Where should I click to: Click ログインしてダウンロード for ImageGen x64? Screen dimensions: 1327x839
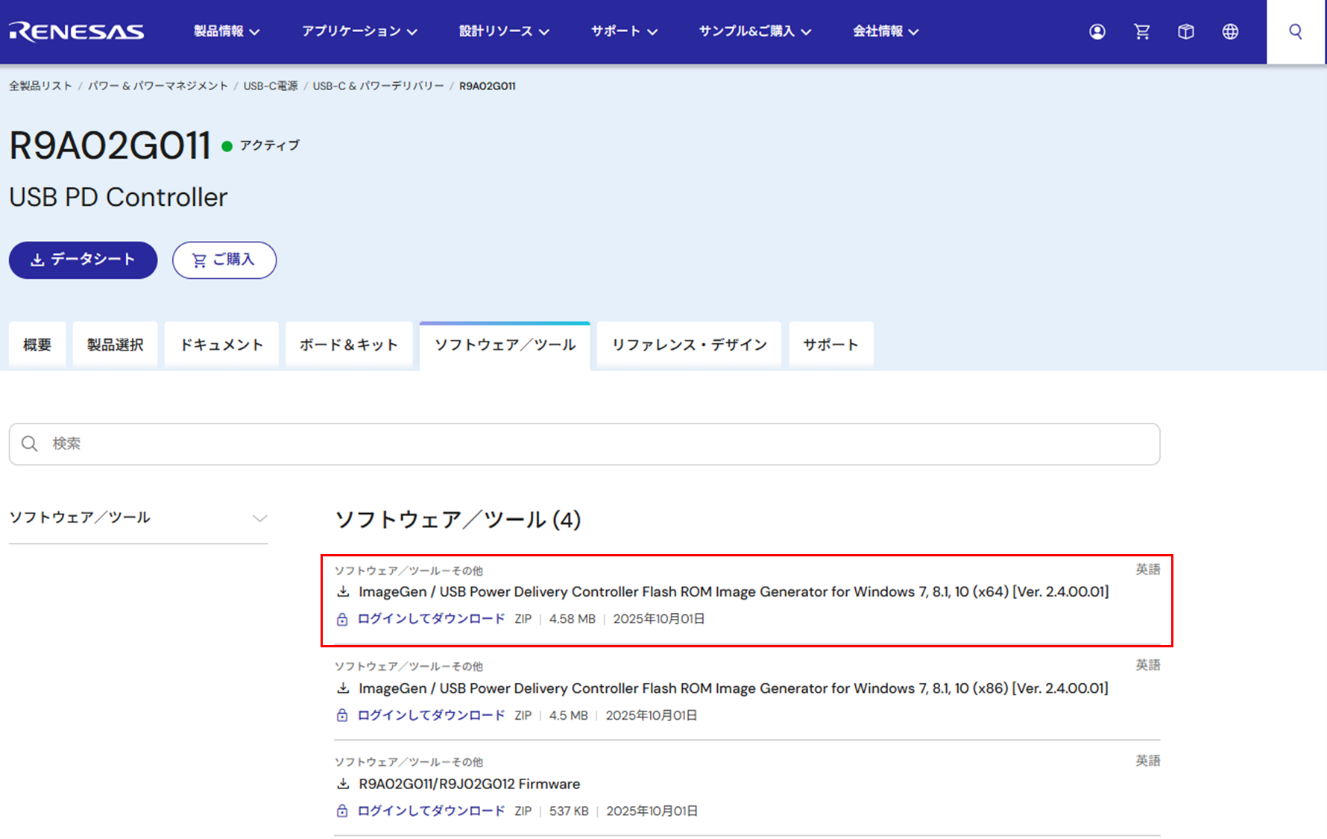pyautogui.click(x=431, y=619)
